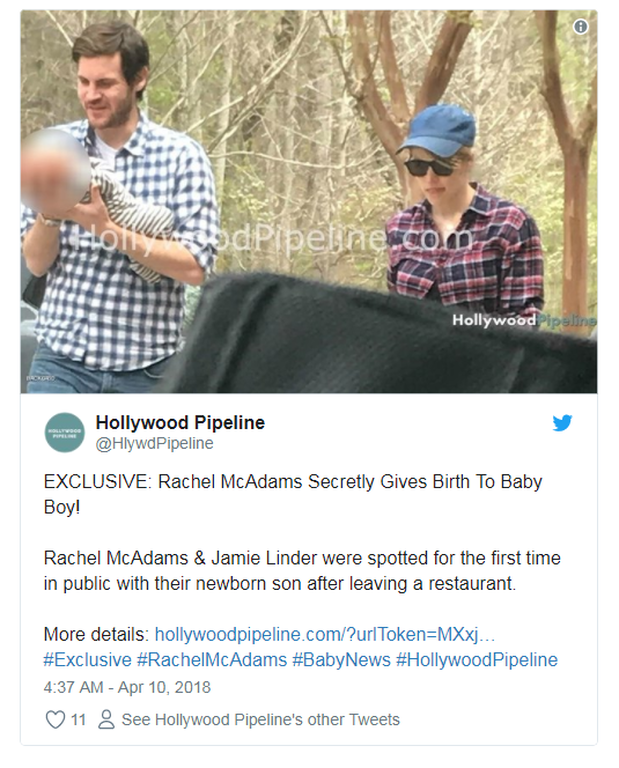The width and height of the screenshot is (619, 768).
Task: Click the like count number 11
Action: 78,720
